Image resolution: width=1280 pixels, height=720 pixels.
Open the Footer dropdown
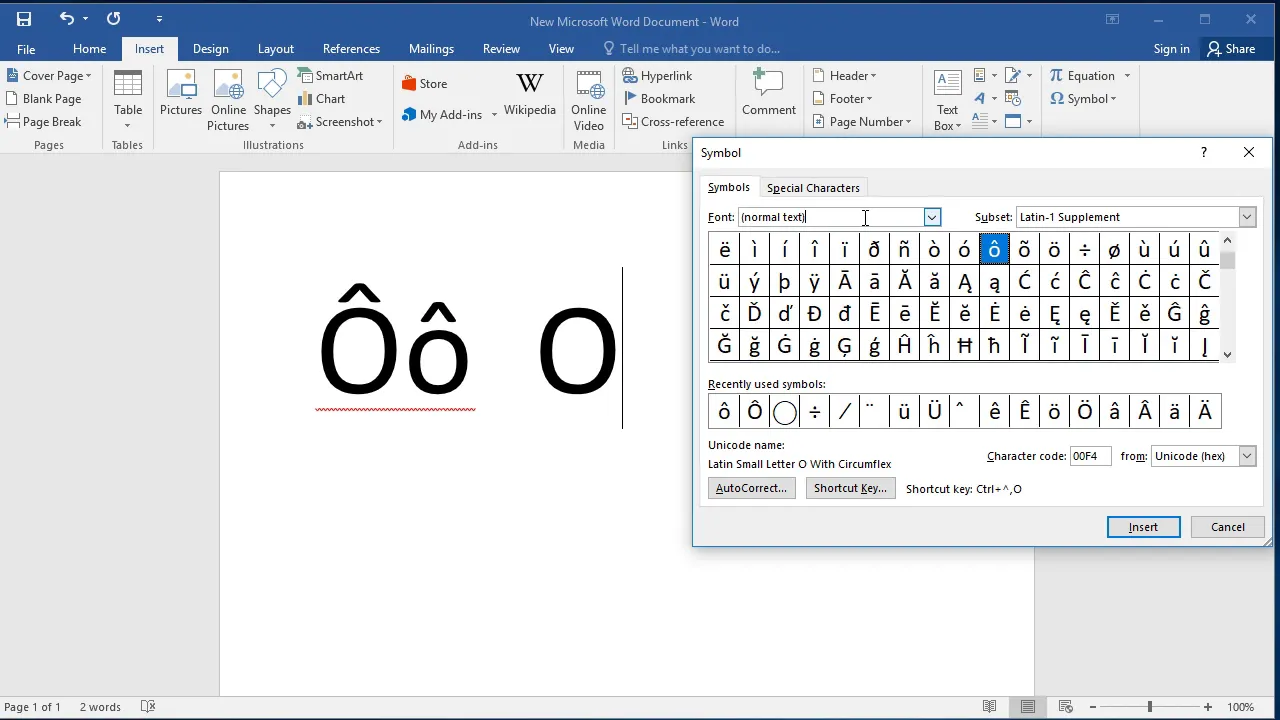(x=843, y=99)
